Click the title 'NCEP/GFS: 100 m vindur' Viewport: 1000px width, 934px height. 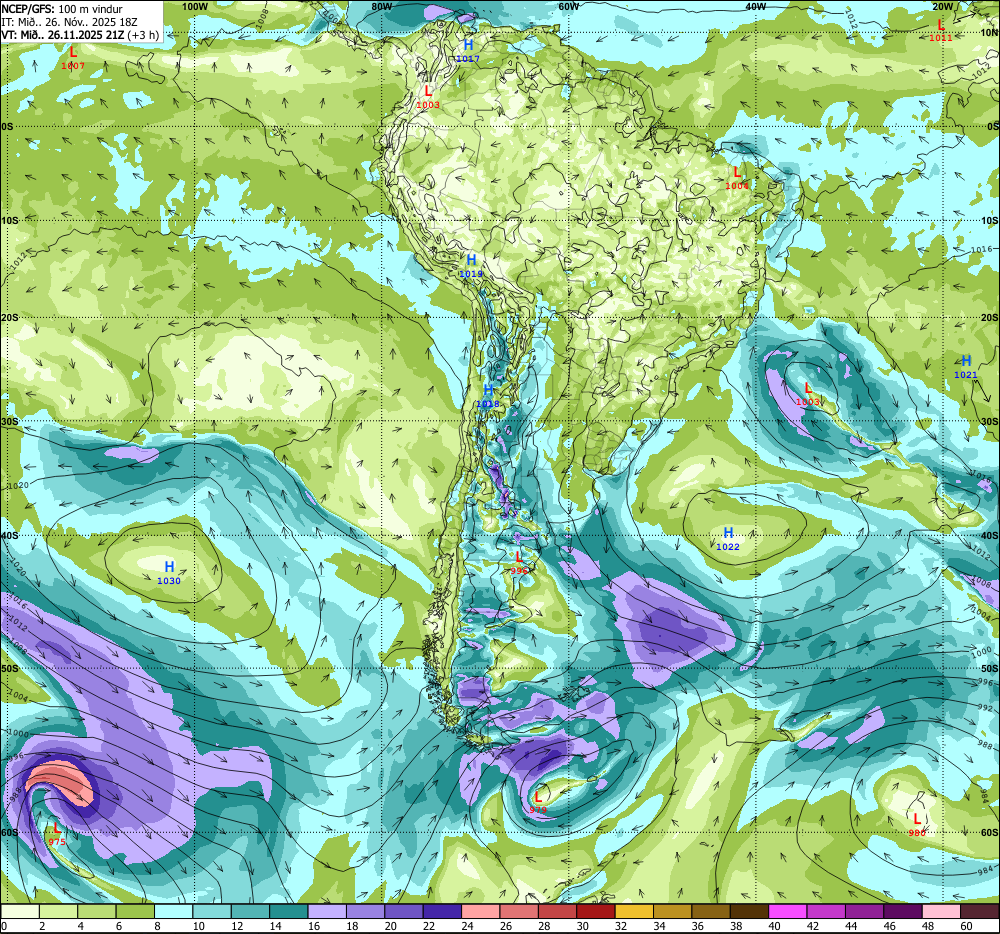click(62, 9)
